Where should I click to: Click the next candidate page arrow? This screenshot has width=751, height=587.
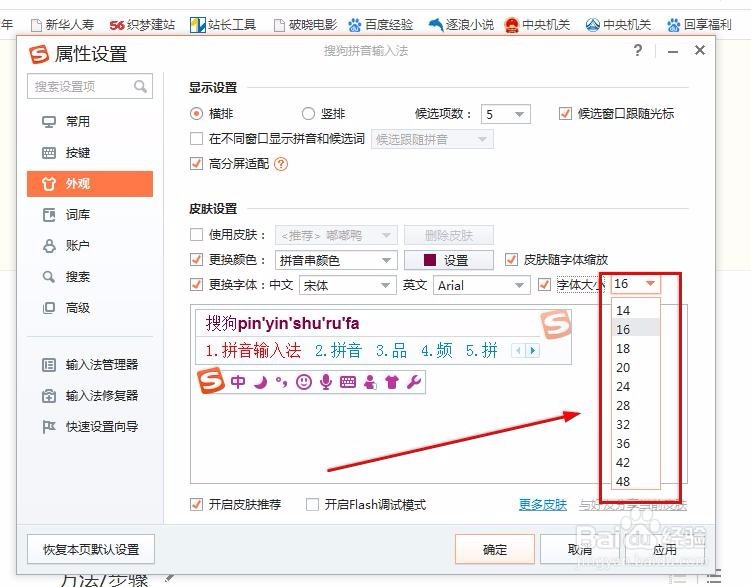click(x=533, y=350)
